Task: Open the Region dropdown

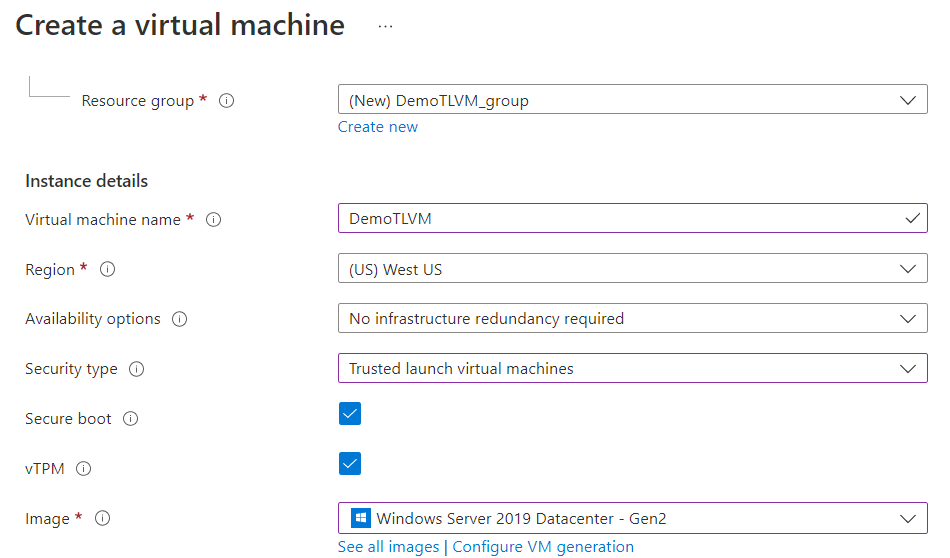Action: point(633,268)
